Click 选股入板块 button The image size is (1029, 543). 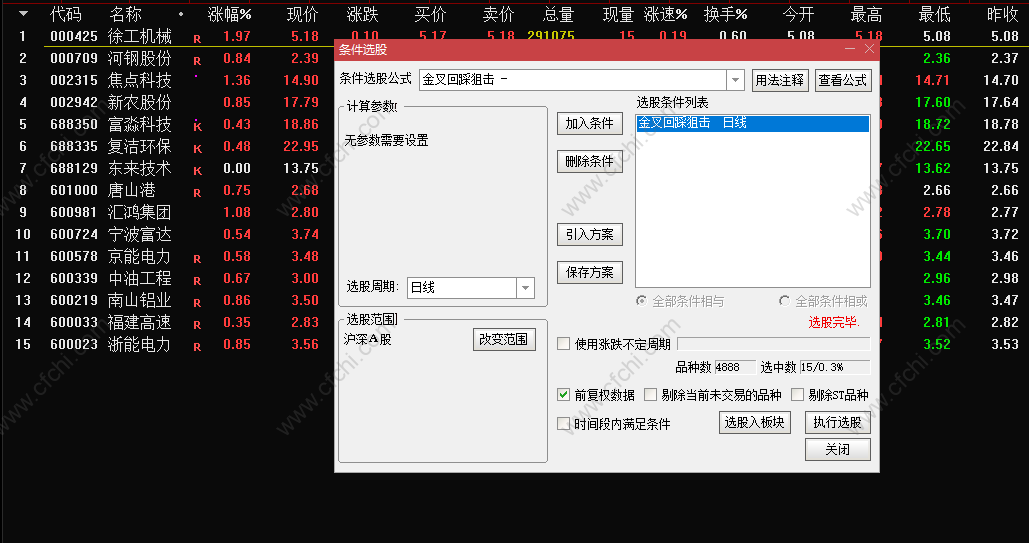755,422
